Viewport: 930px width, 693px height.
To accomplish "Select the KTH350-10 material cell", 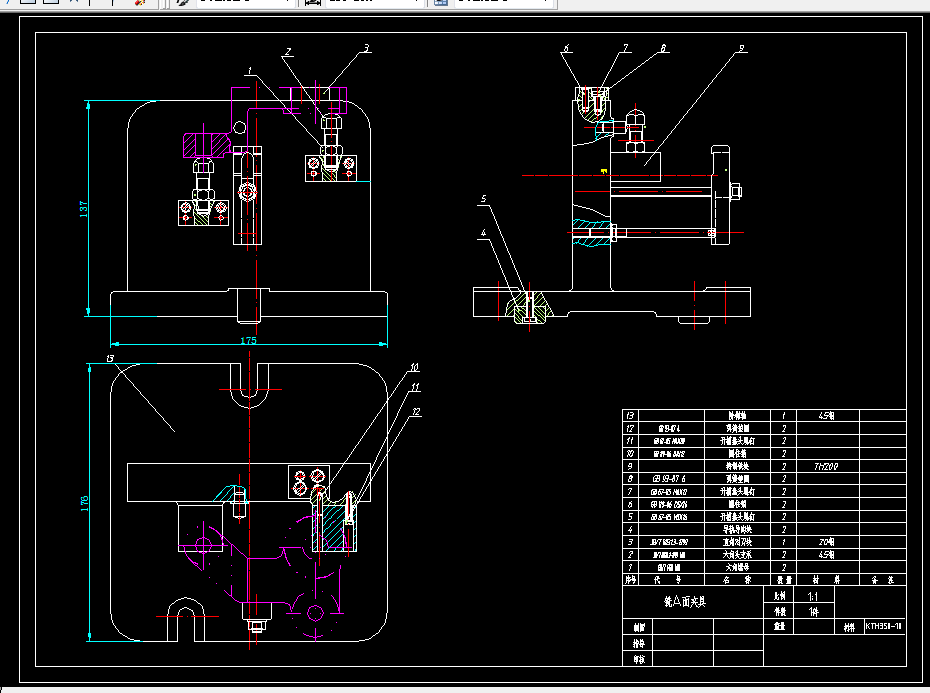I will pyautogui.click(x=884, y=626).
